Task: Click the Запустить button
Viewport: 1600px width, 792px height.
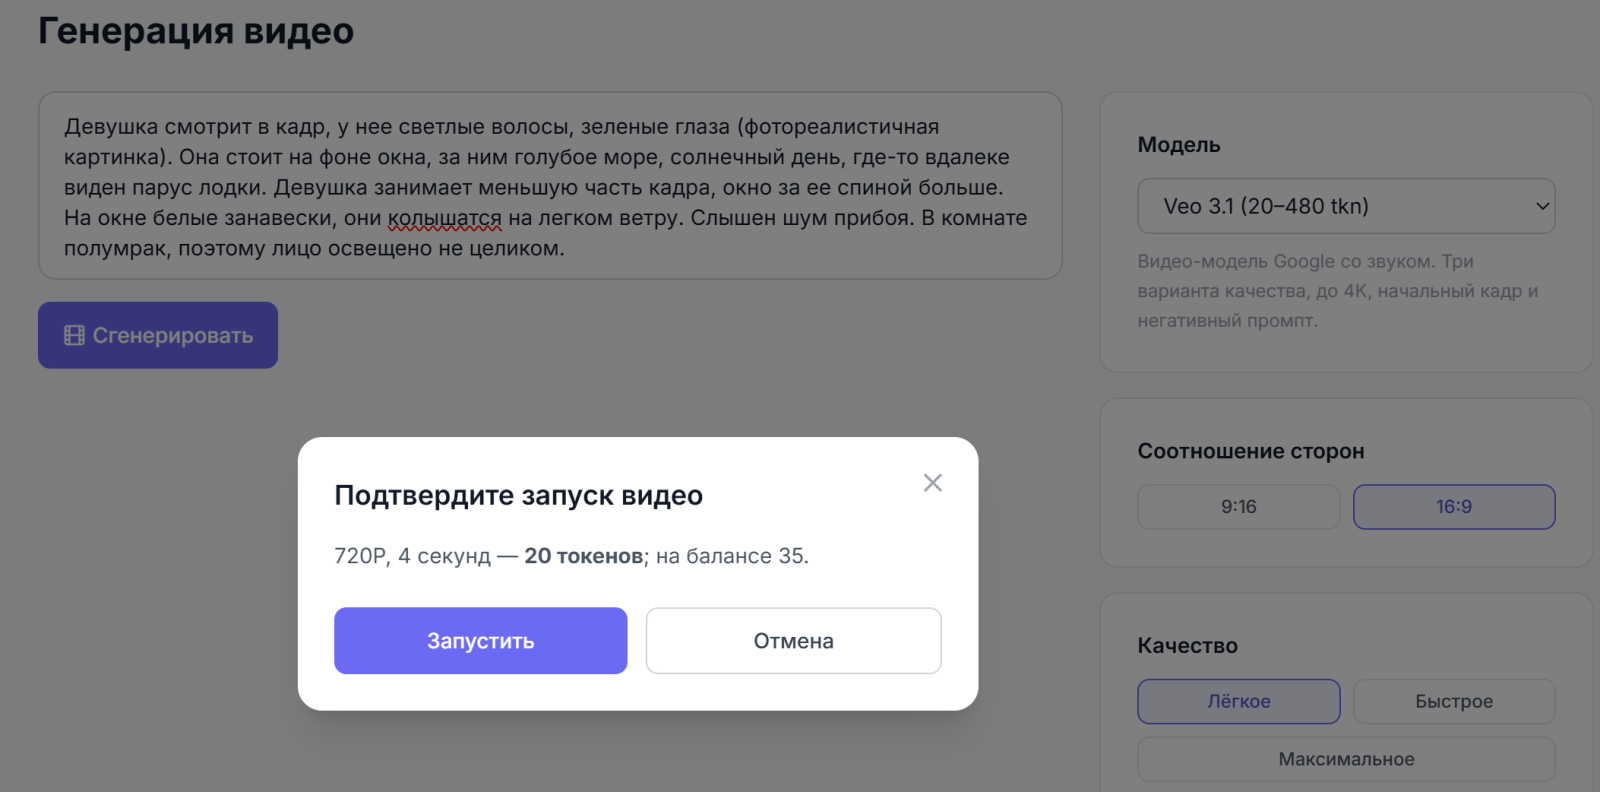Action: pos(481,641)
